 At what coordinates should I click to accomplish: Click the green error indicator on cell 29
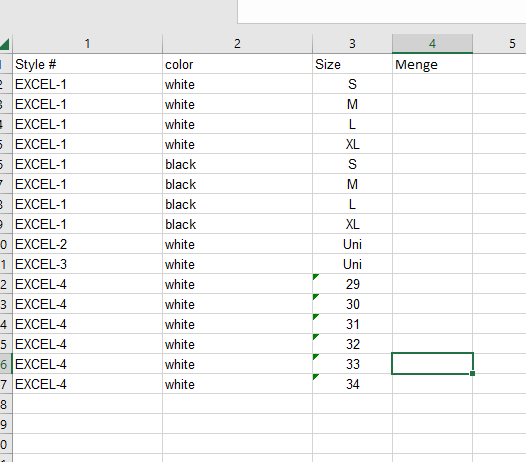point(315,277)
